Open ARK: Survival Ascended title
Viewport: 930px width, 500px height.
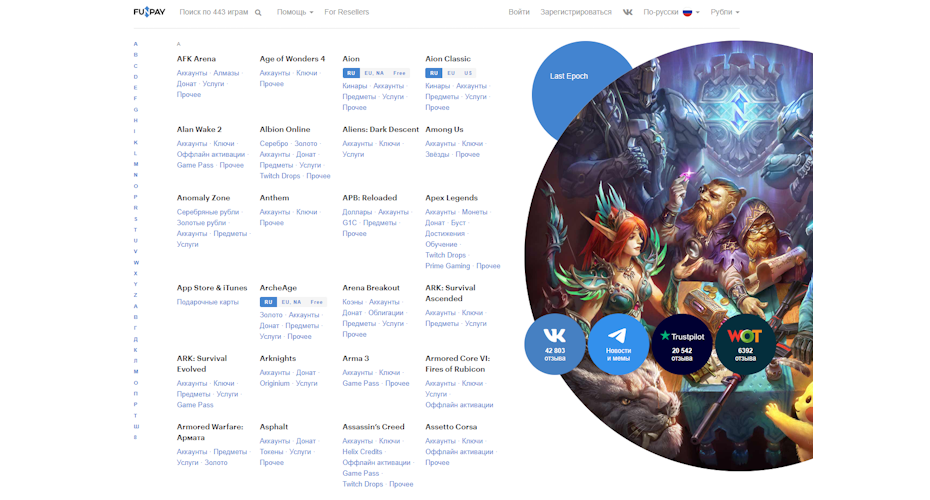[450, 293]
